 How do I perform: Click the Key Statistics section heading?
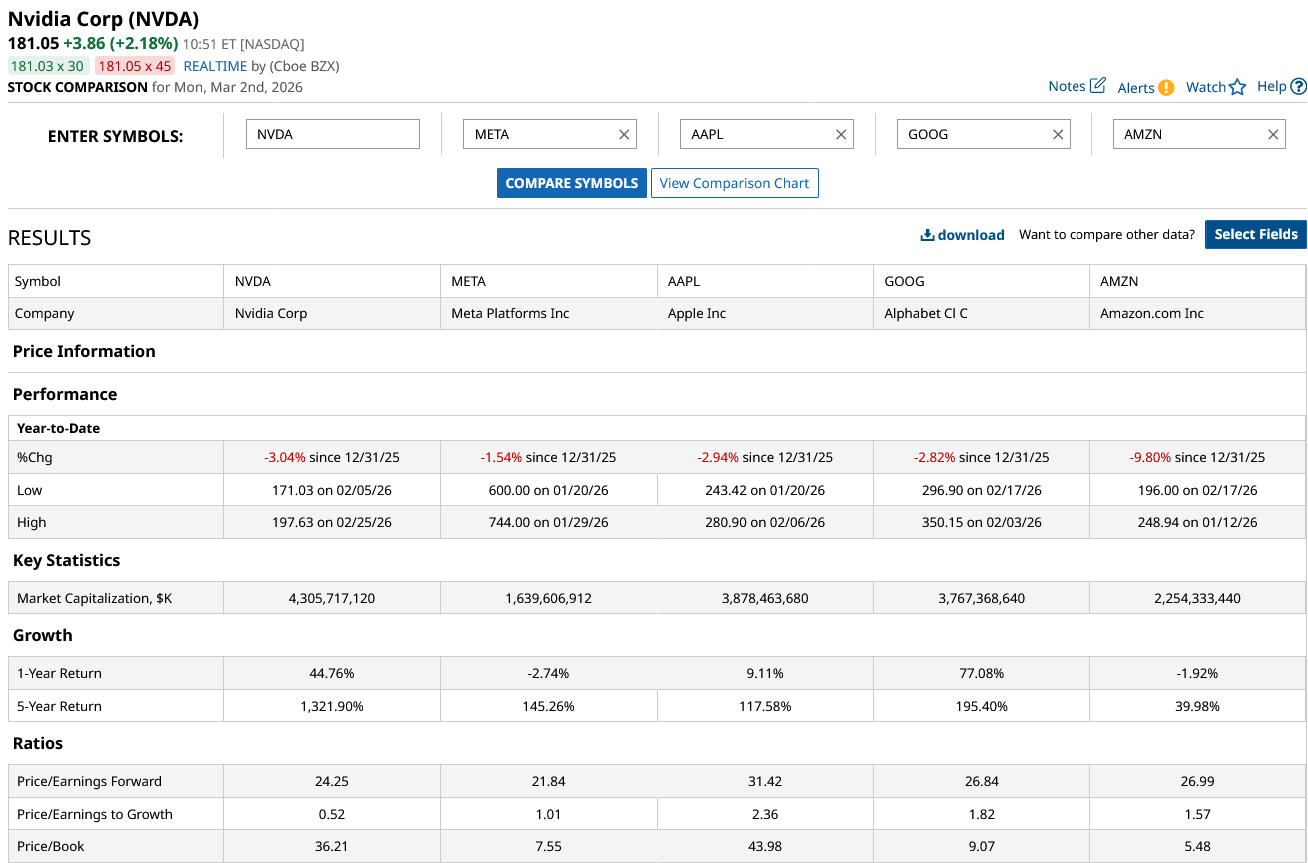(66, 560)
